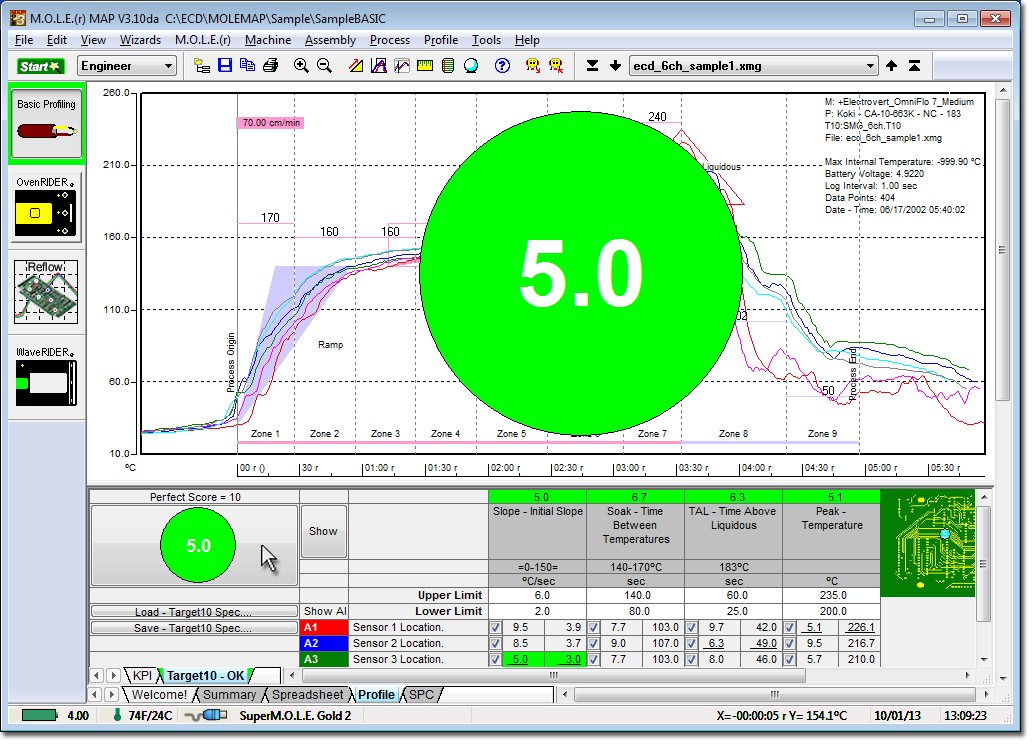Save using the blue floppy disk icon
1034x748 pixels.
[x=225, y=66]
